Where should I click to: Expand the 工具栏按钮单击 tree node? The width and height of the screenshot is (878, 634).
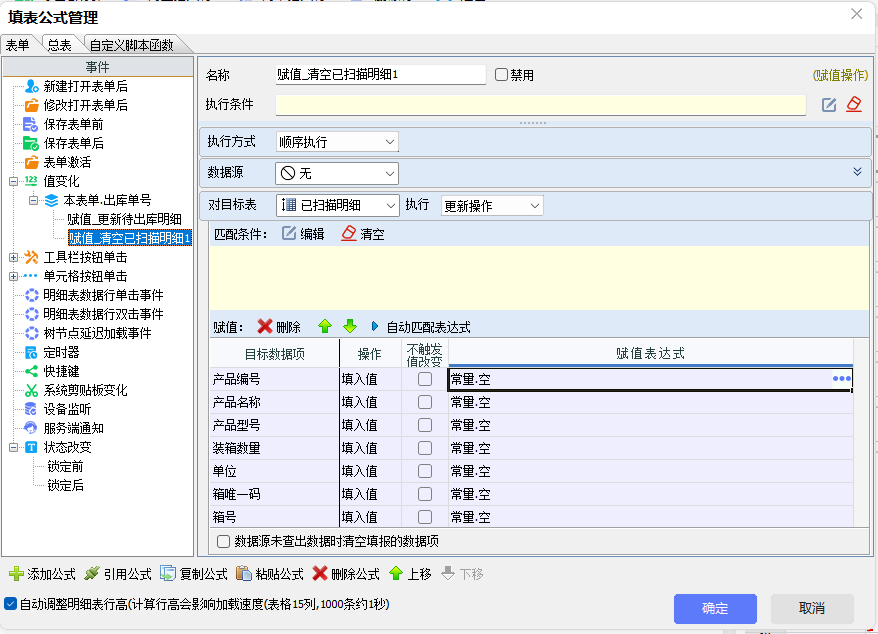14,257
